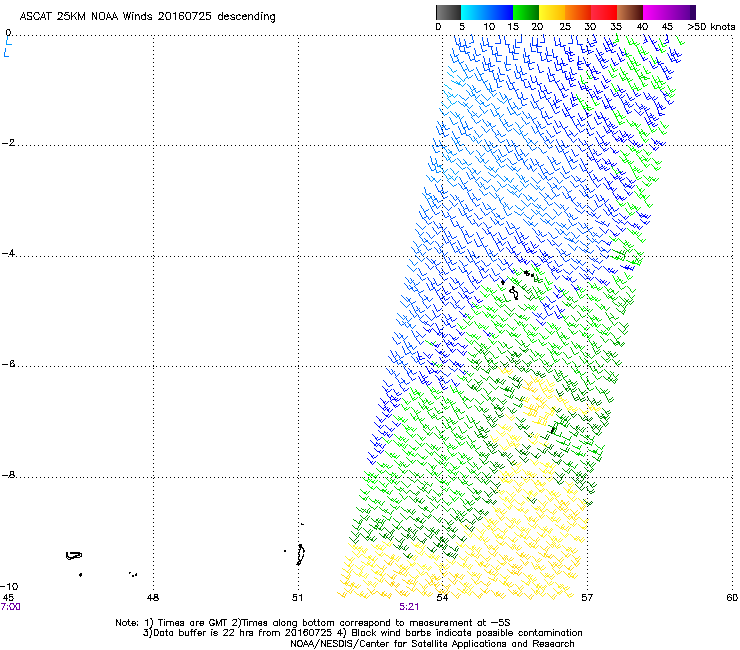This screenshot has height=650, width=740.
Task: Click latitude axis label '-4'
Action: pyautogui.click(x=8, y=253)
